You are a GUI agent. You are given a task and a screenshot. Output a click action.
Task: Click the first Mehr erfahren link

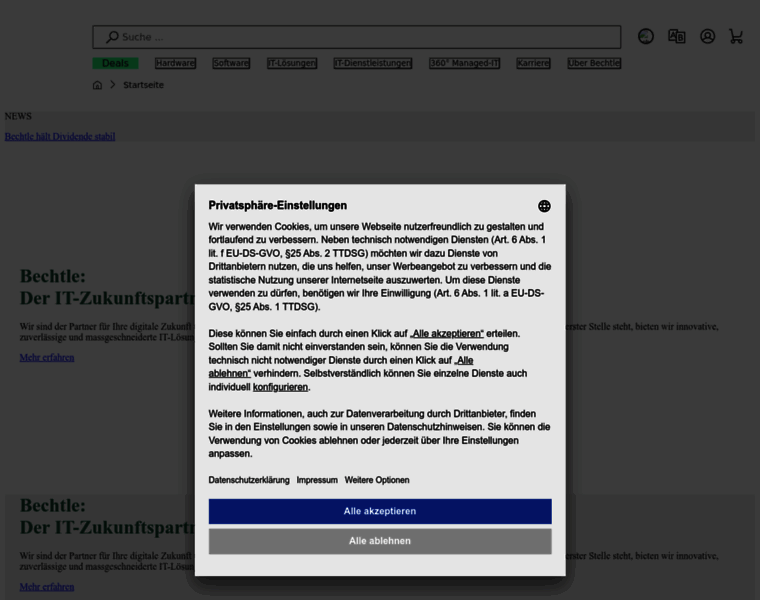[47, 358]
